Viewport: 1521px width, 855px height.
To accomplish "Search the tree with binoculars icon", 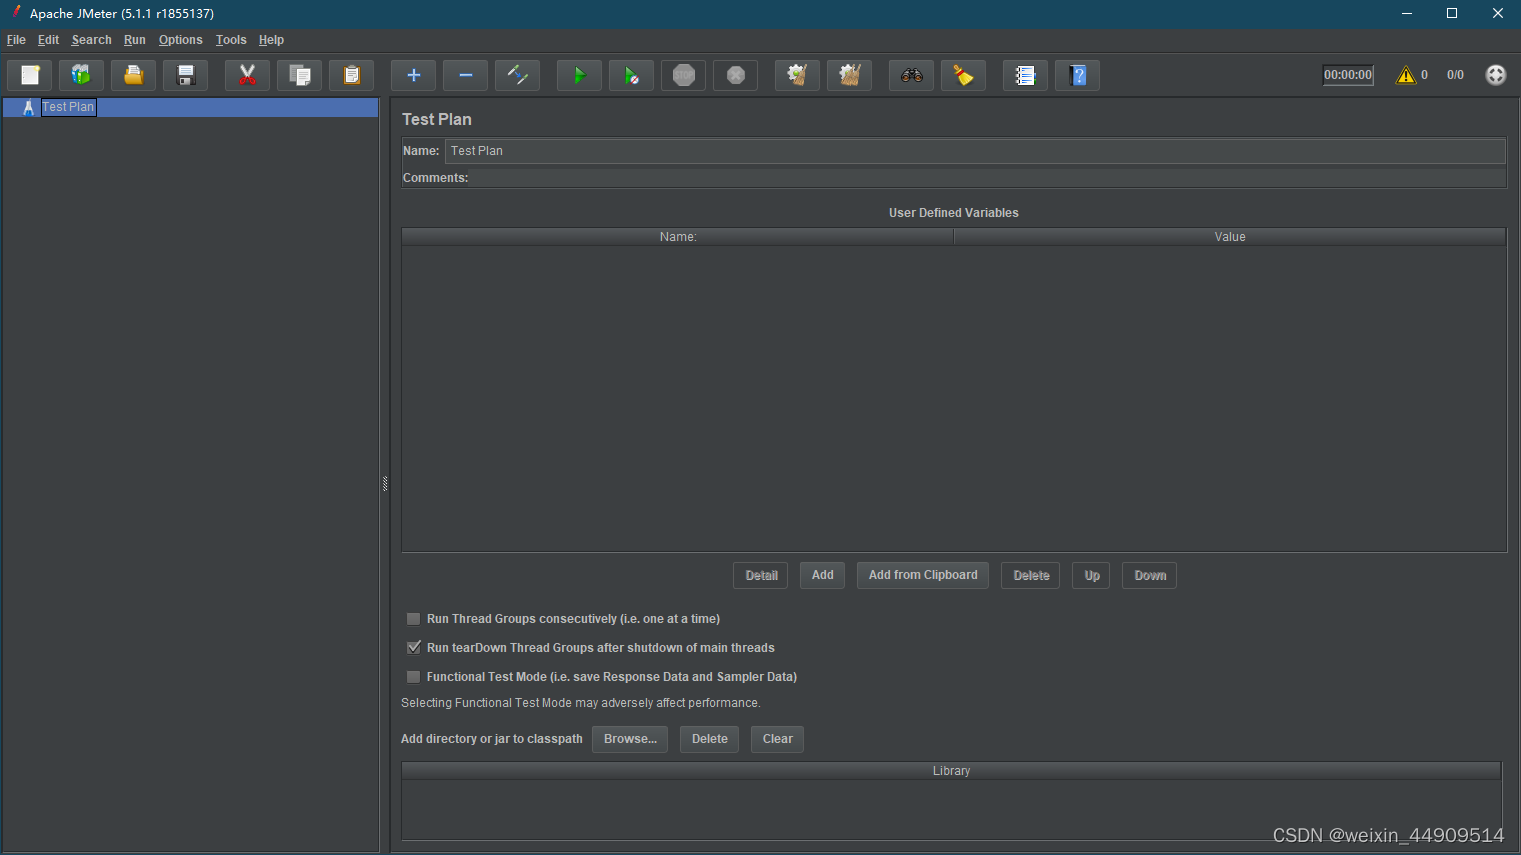I will pyautogui.click(x=911, y=75).
